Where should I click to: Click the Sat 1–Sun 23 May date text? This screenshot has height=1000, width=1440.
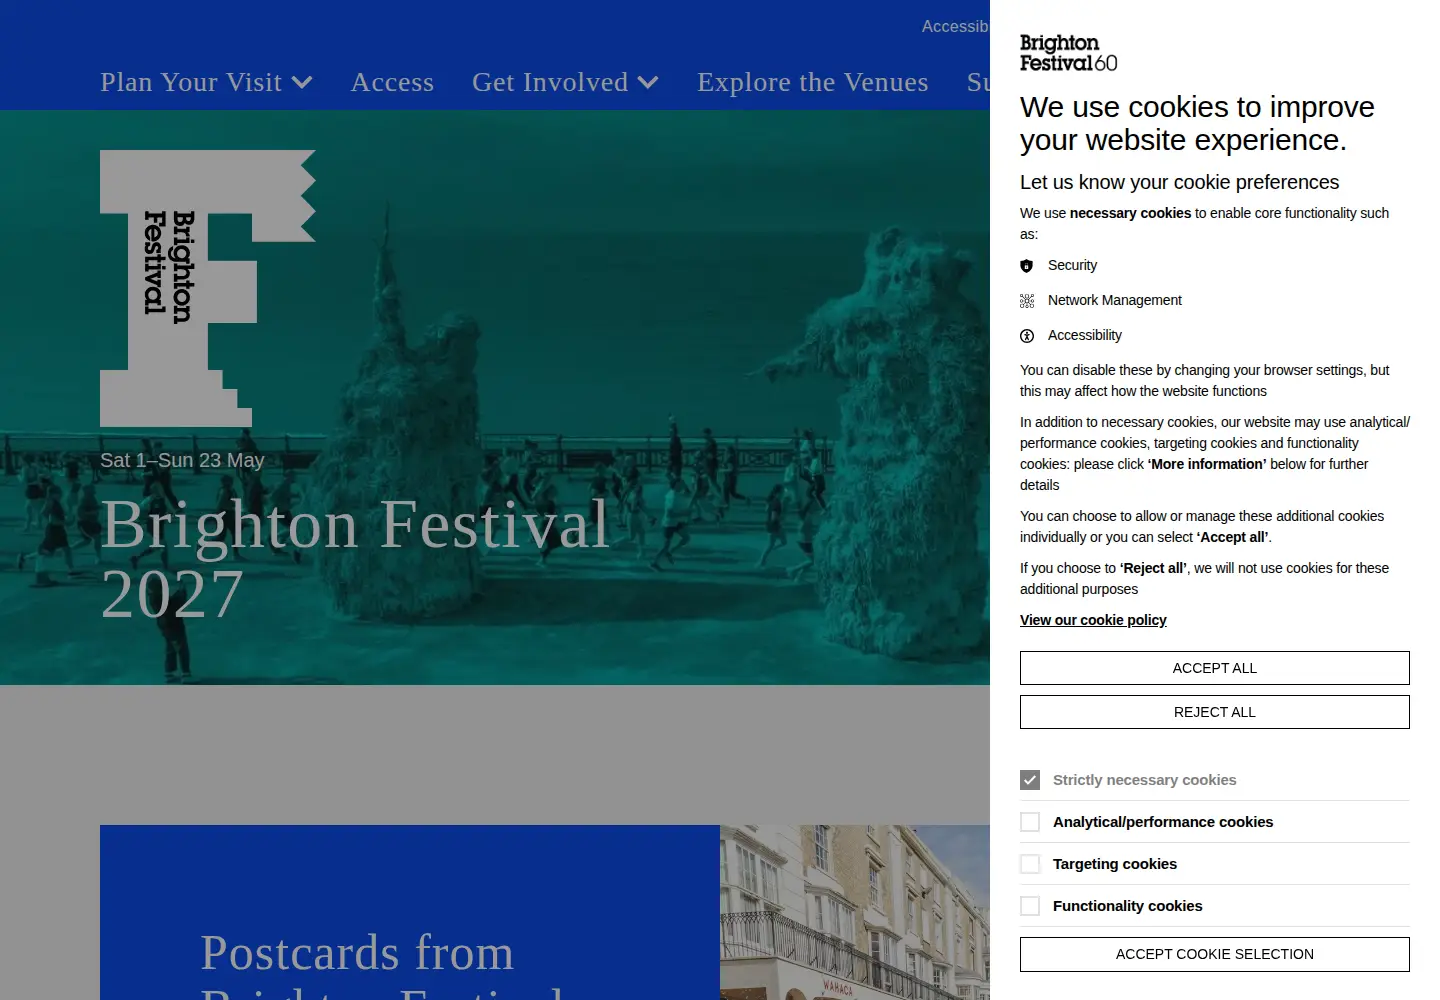[x=182, y=460]
